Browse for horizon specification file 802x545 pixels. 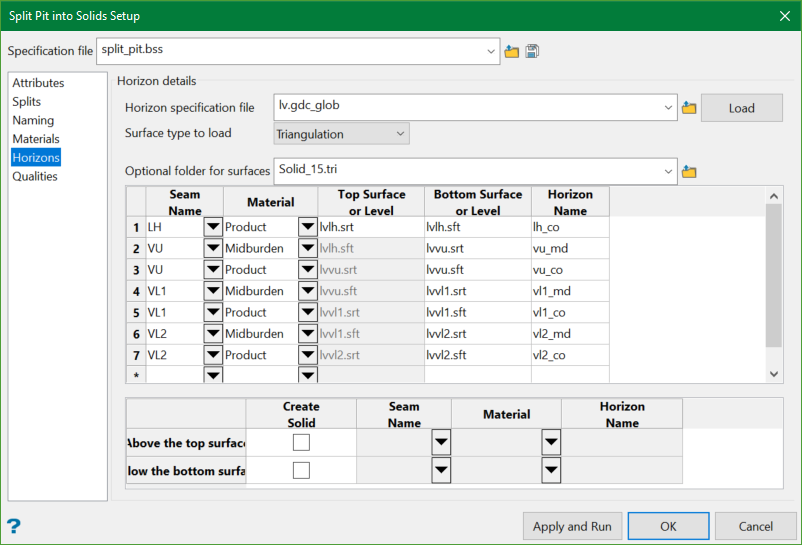point(689,108)
